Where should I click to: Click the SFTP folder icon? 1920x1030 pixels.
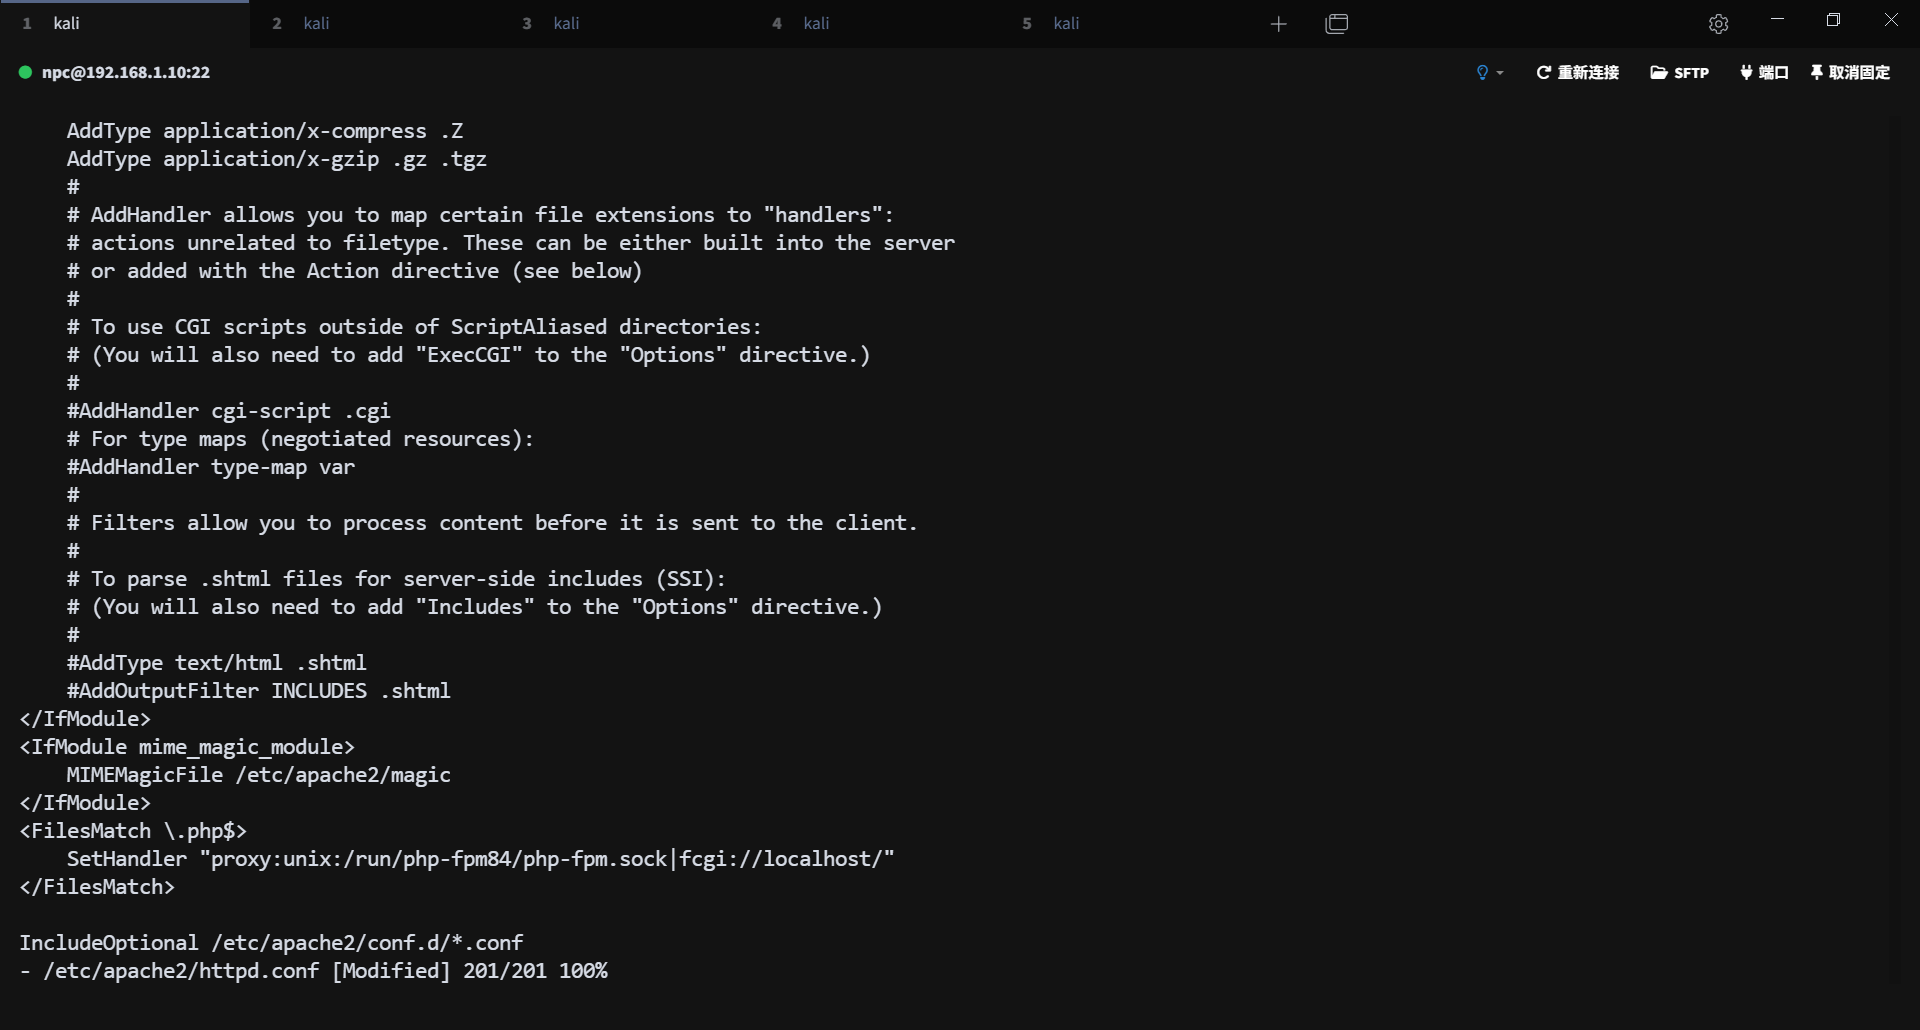(1658, 72)
